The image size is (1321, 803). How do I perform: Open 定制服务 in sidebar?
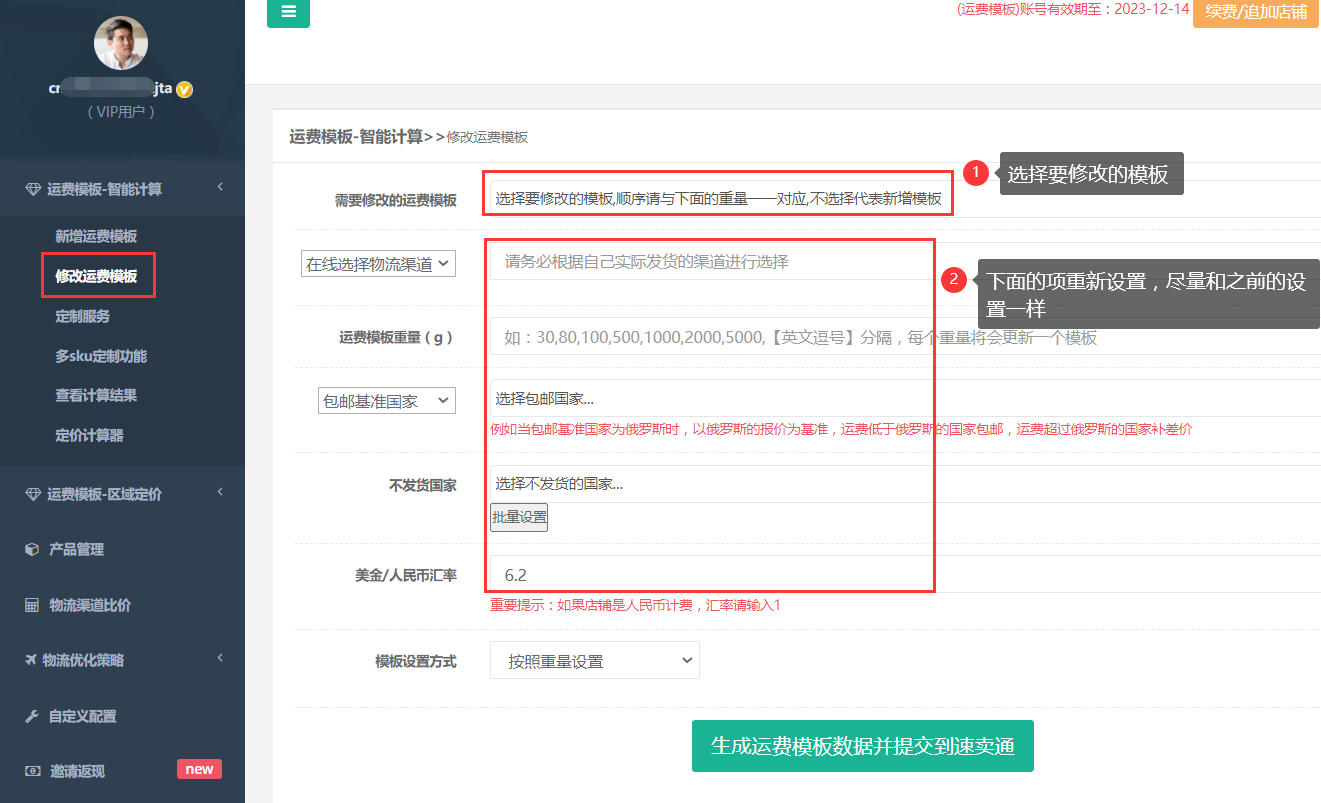83,316
